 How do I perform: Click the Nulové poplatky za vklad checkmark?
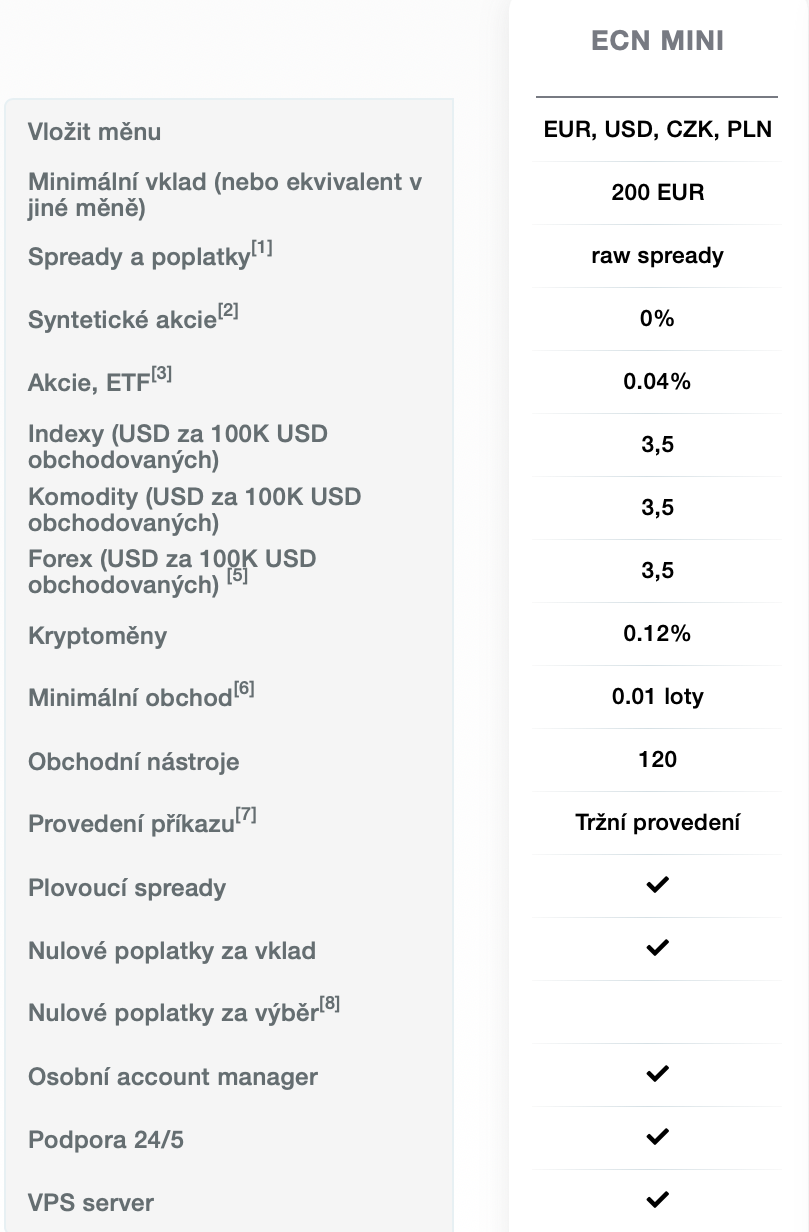657,948
